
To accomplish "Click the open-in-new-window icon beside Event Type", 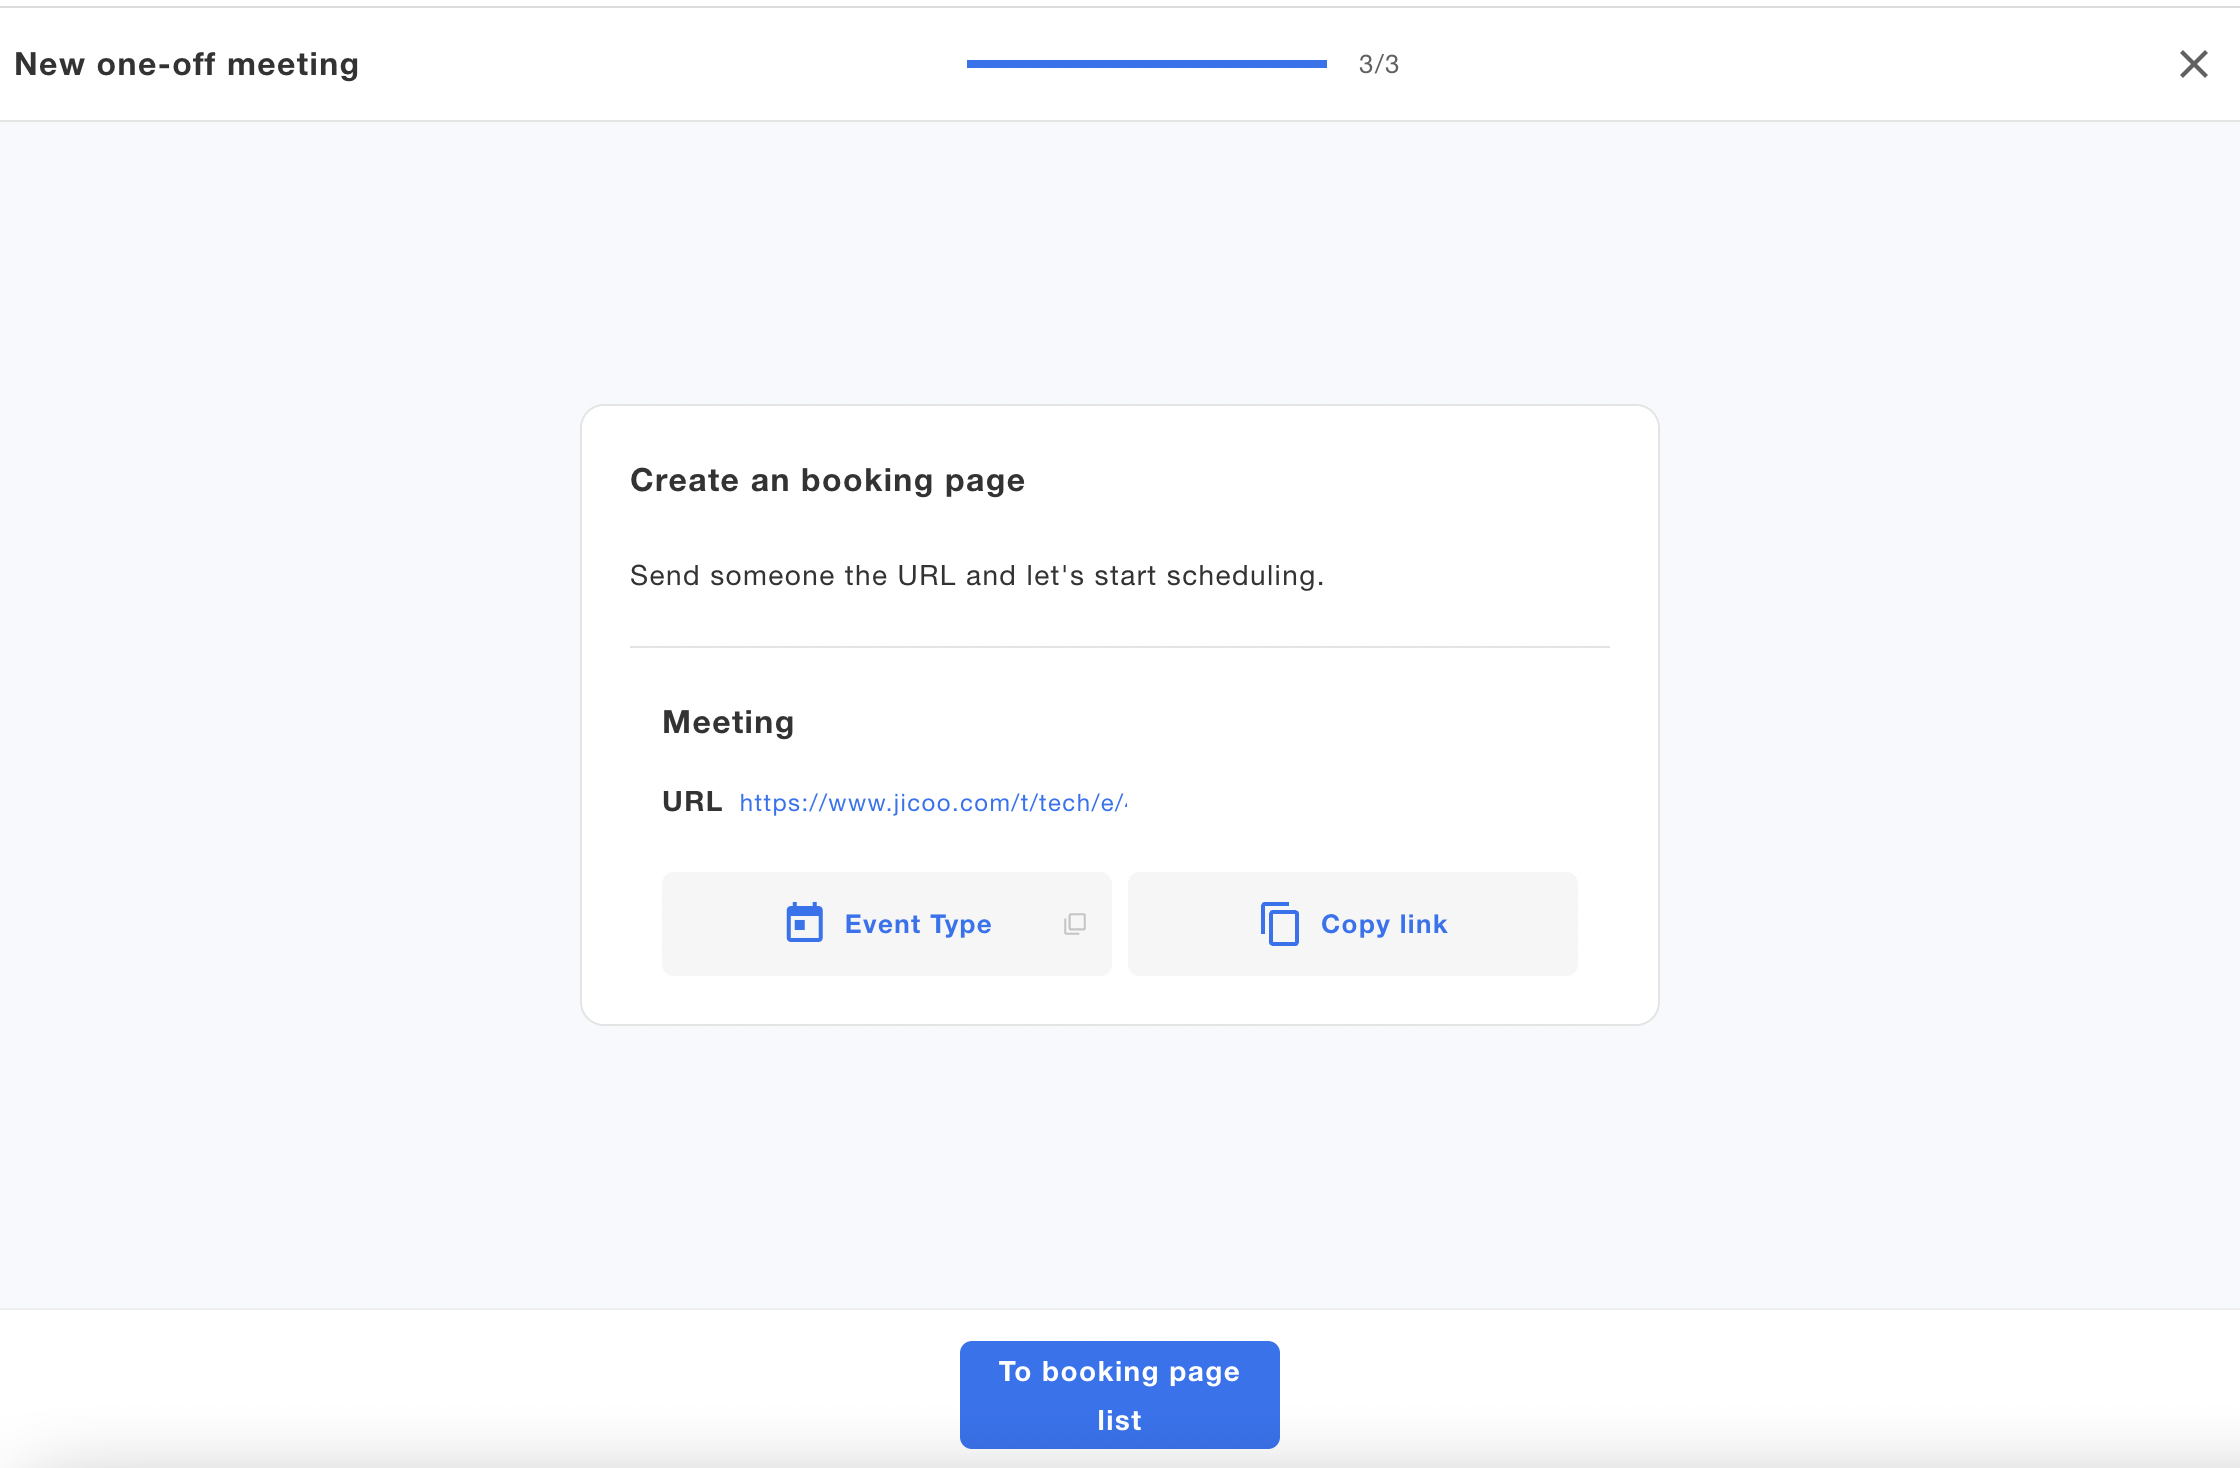I will tap(1075, 924).
